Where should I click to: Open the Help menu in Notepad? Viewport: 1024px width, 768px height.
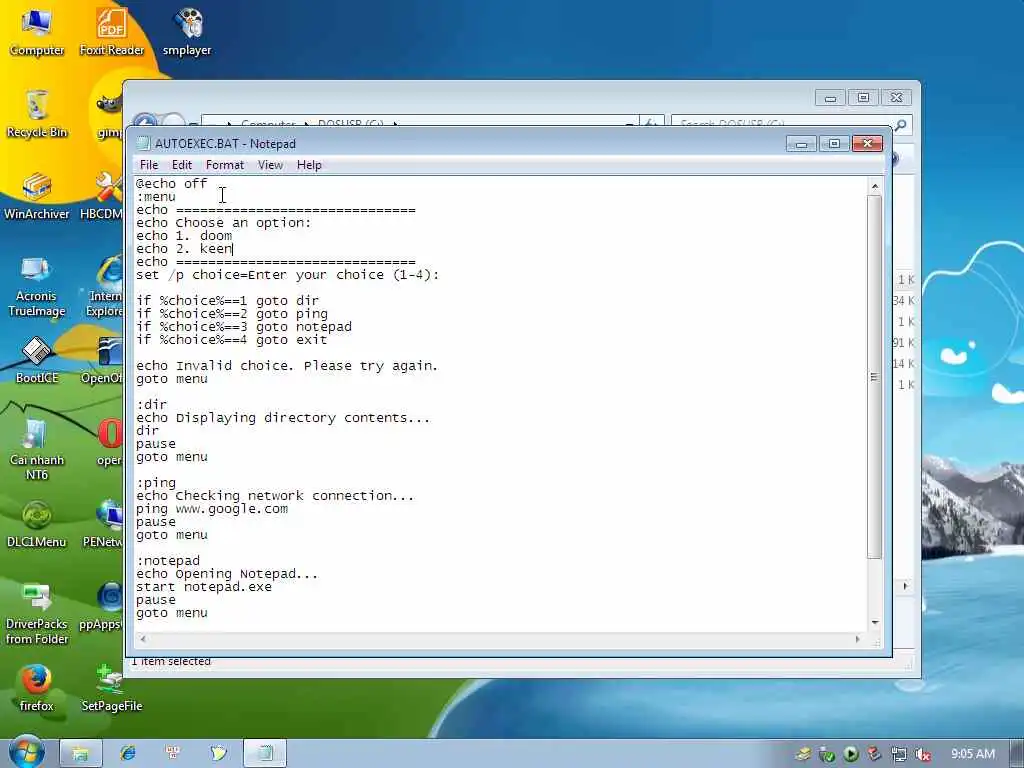309,165
